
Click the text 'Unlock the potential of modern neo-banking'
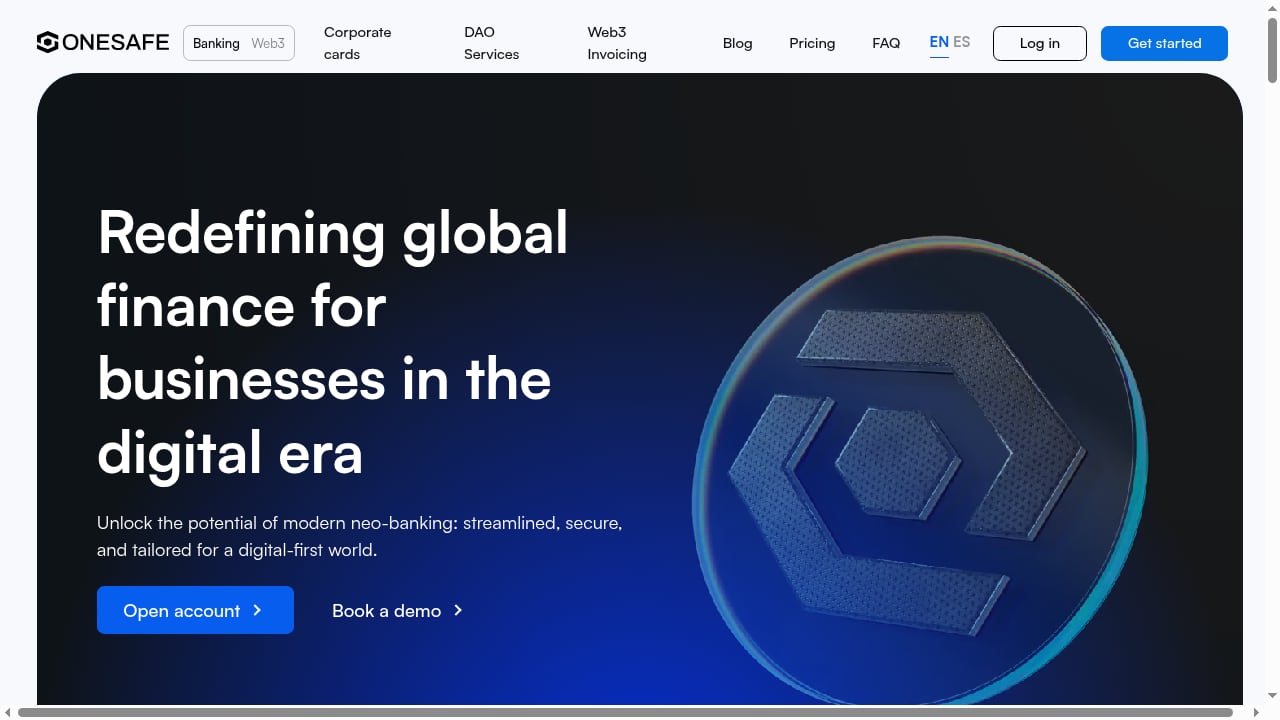click(360, 536)
